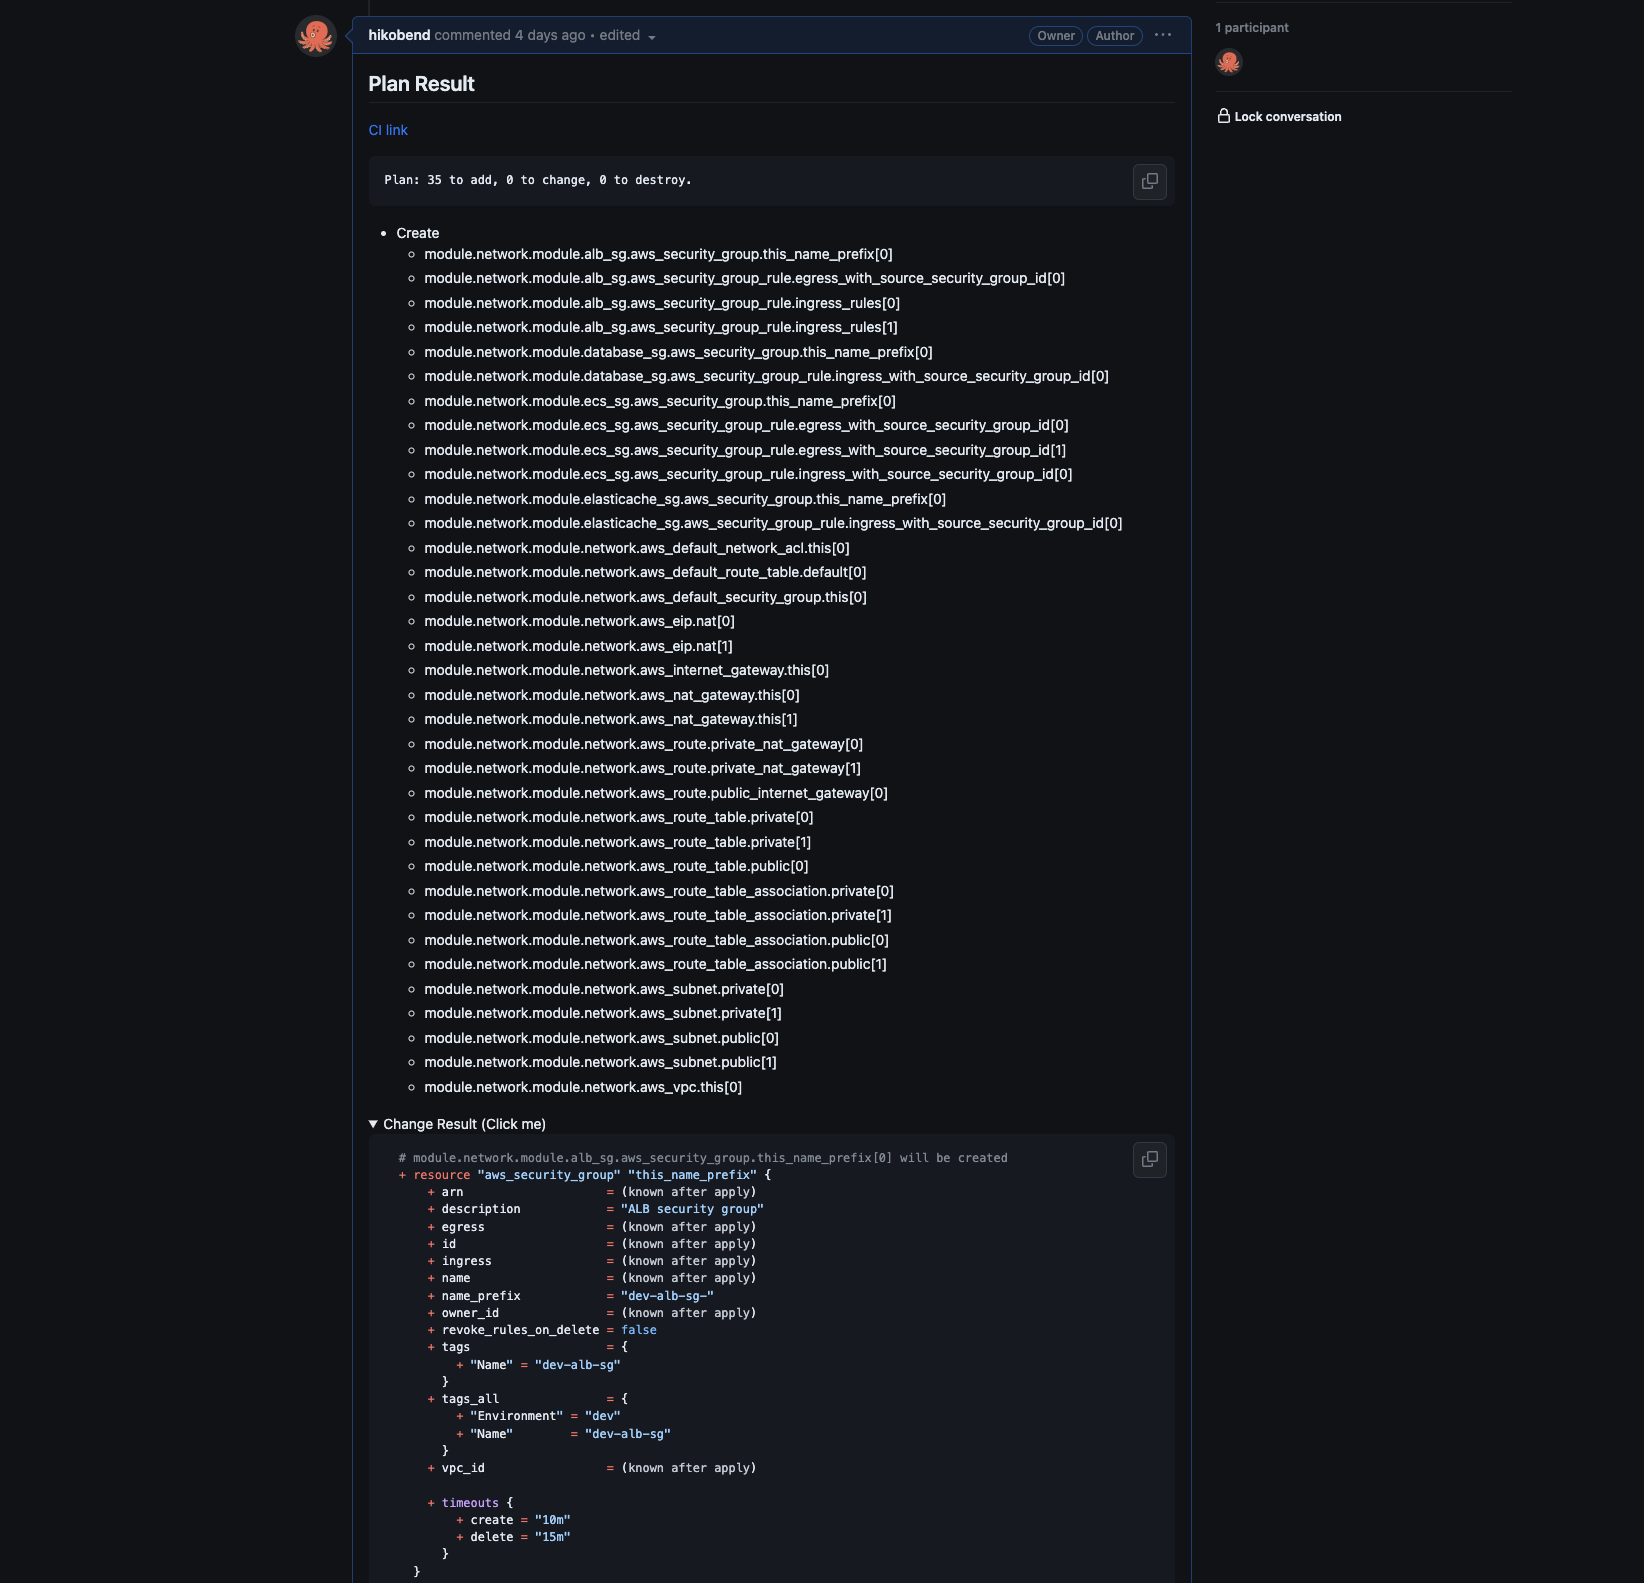Copy the plan summary code block

1149,182
